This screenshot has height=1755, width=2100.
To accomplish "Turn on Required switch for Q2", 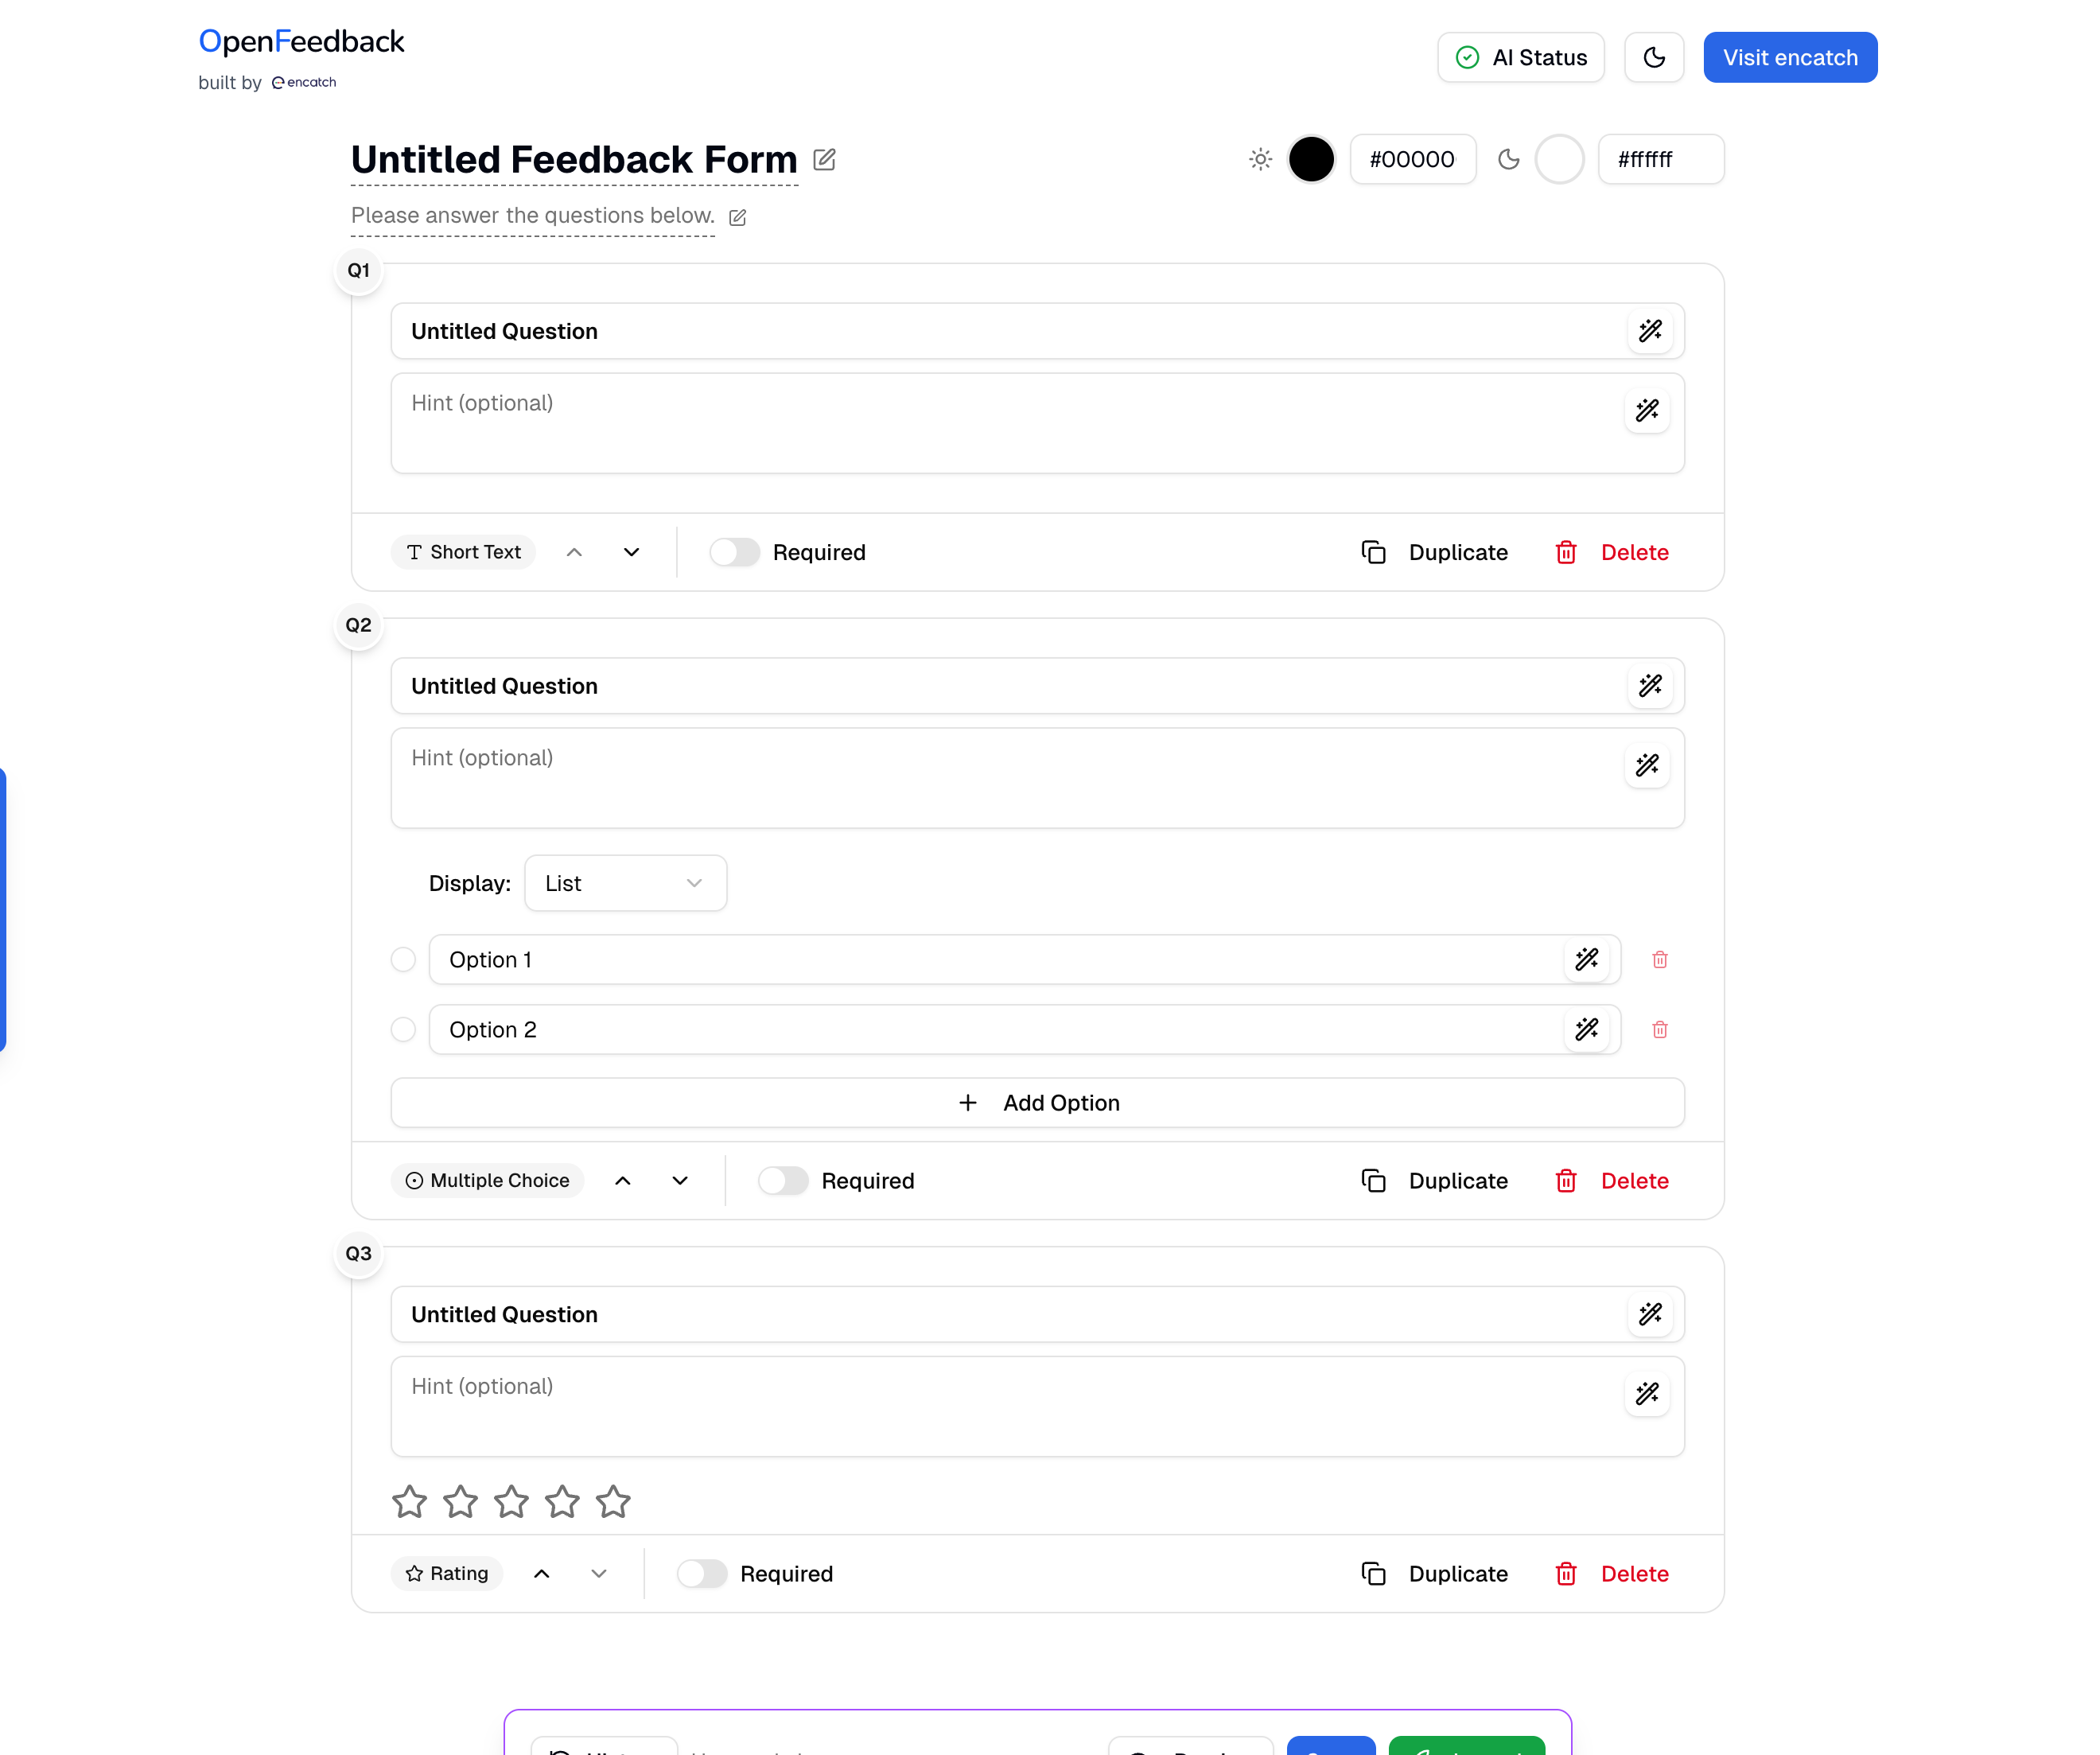I will point(782,1181).
